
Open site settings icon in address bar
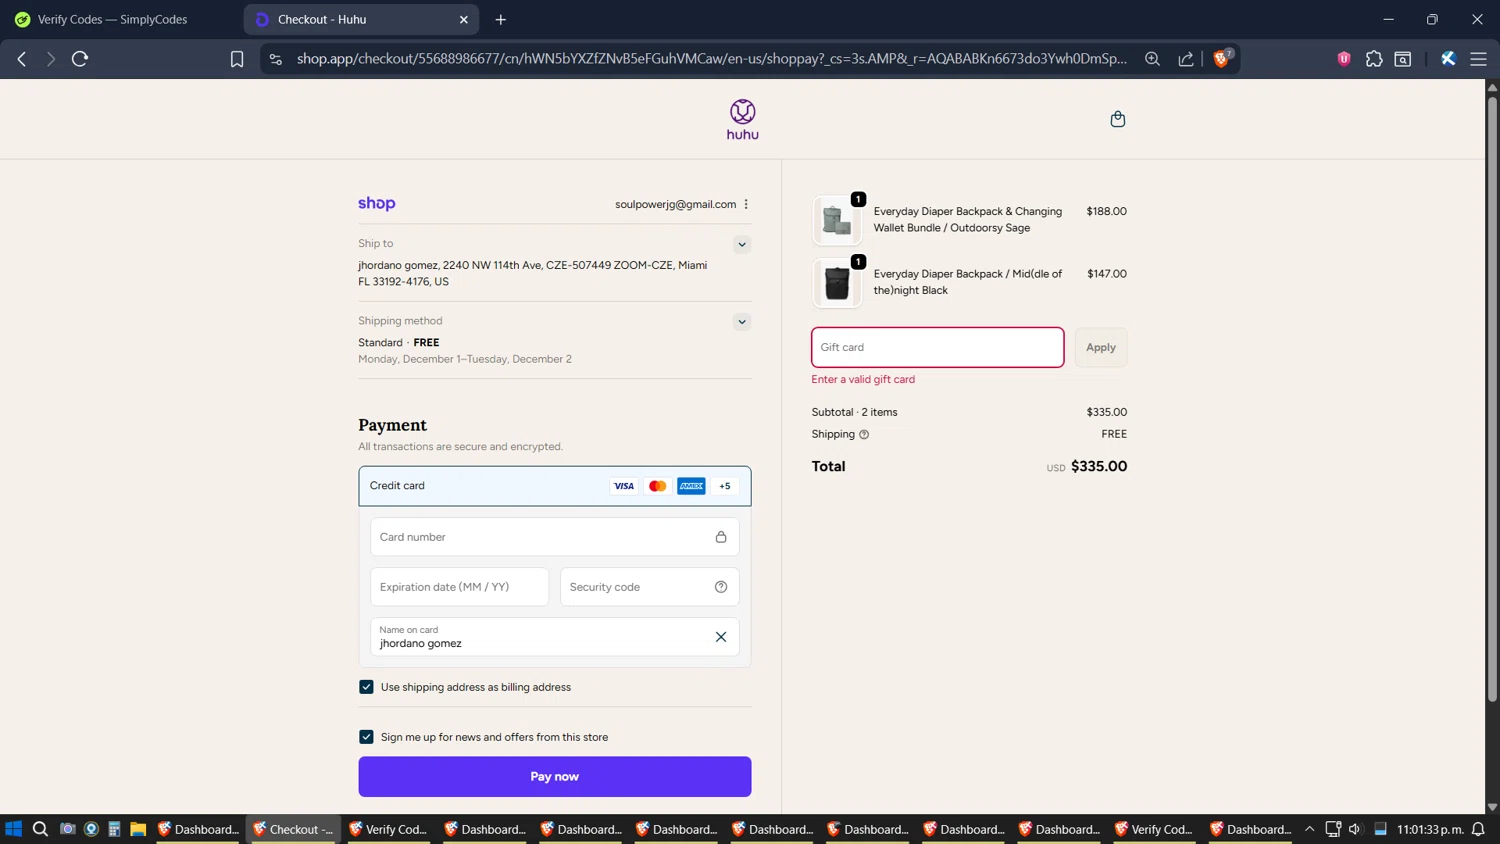click(276, 59)
